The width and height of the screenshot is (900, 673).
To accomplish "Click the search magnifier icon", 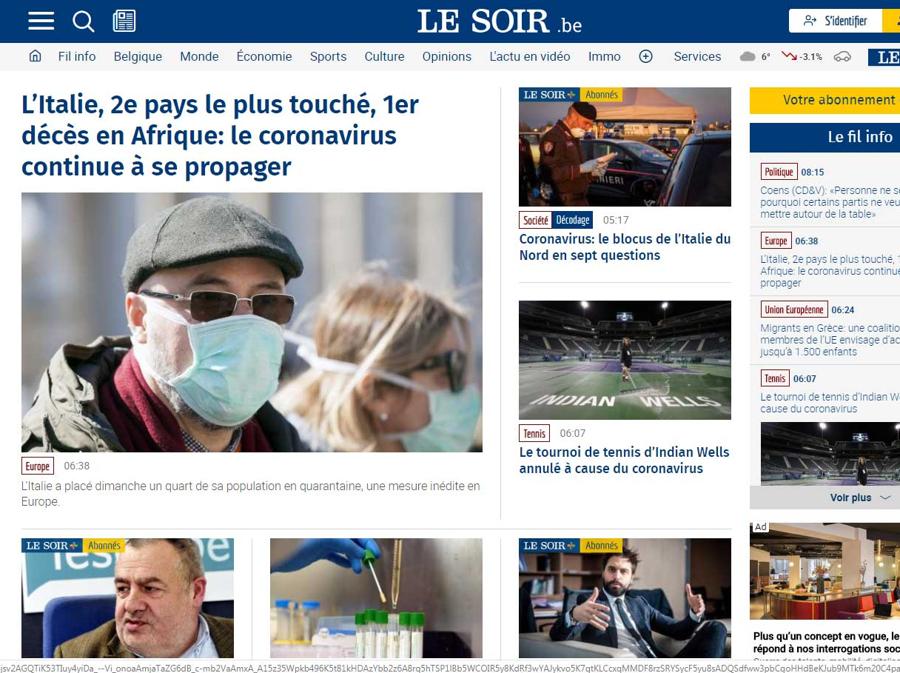I will (x=83, y=21).
